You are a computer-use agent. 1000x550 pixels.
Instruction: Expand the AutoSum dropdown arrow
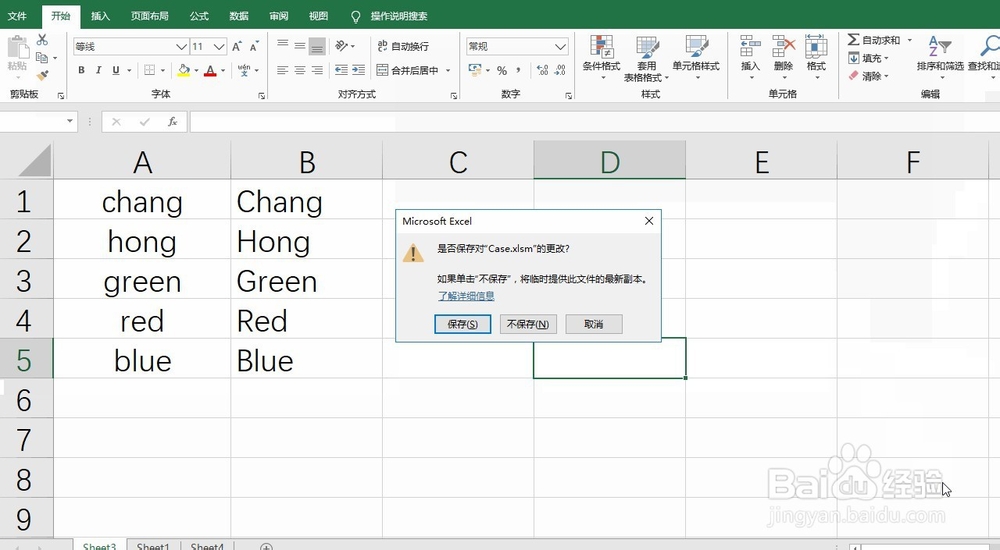(909, 40)
